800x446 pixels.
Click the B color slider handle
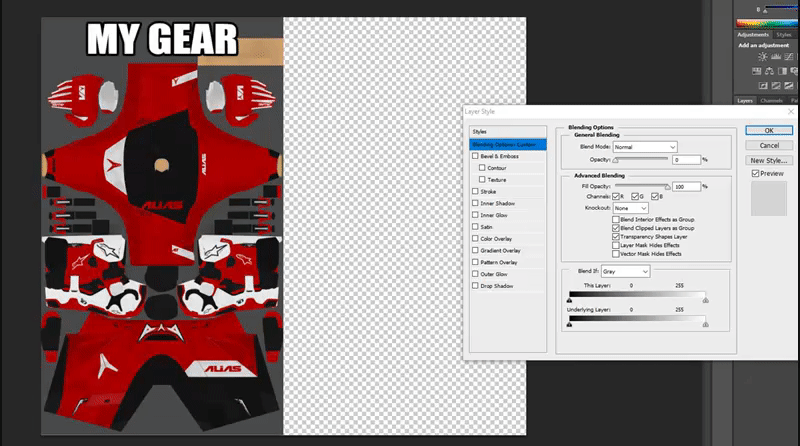765,11
